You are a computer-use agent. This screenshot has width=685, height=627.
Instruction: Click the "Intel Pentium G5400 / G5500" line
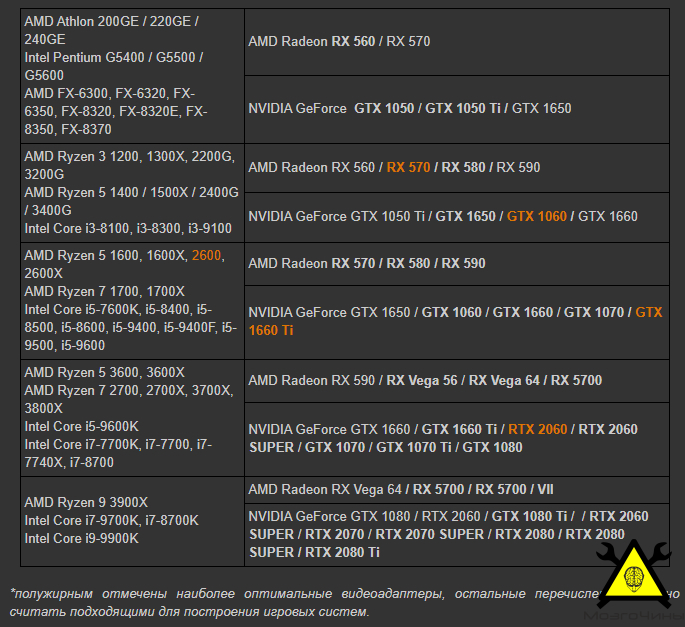[114, 57]
